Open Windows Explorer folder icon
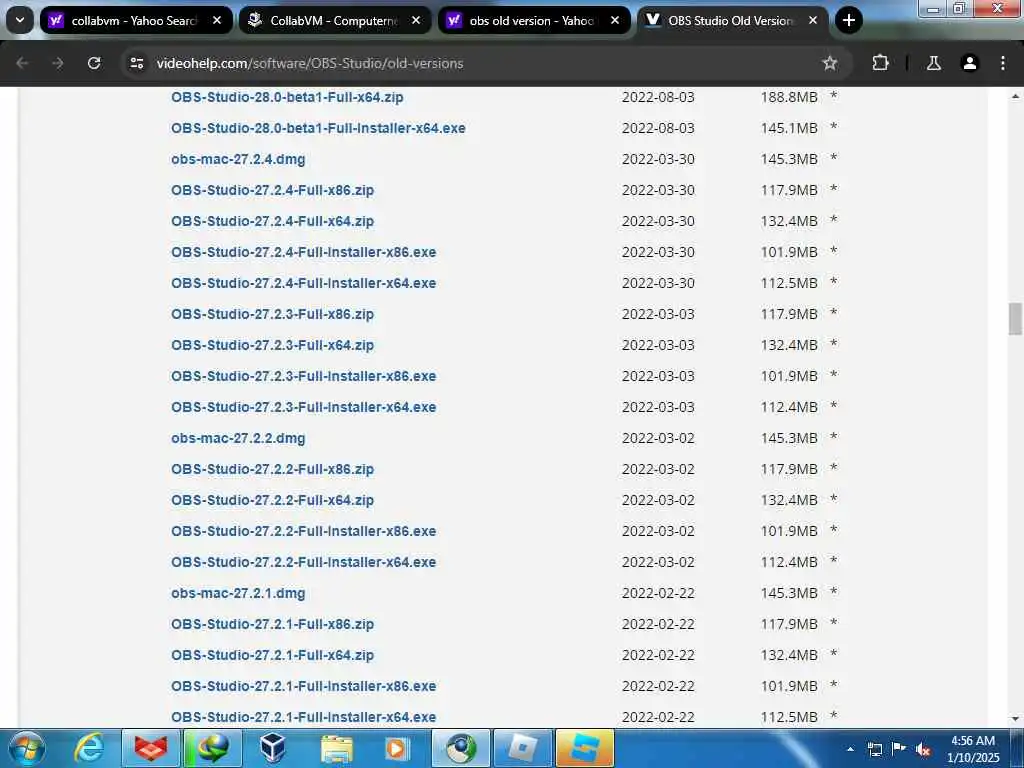 click(336, 748)
